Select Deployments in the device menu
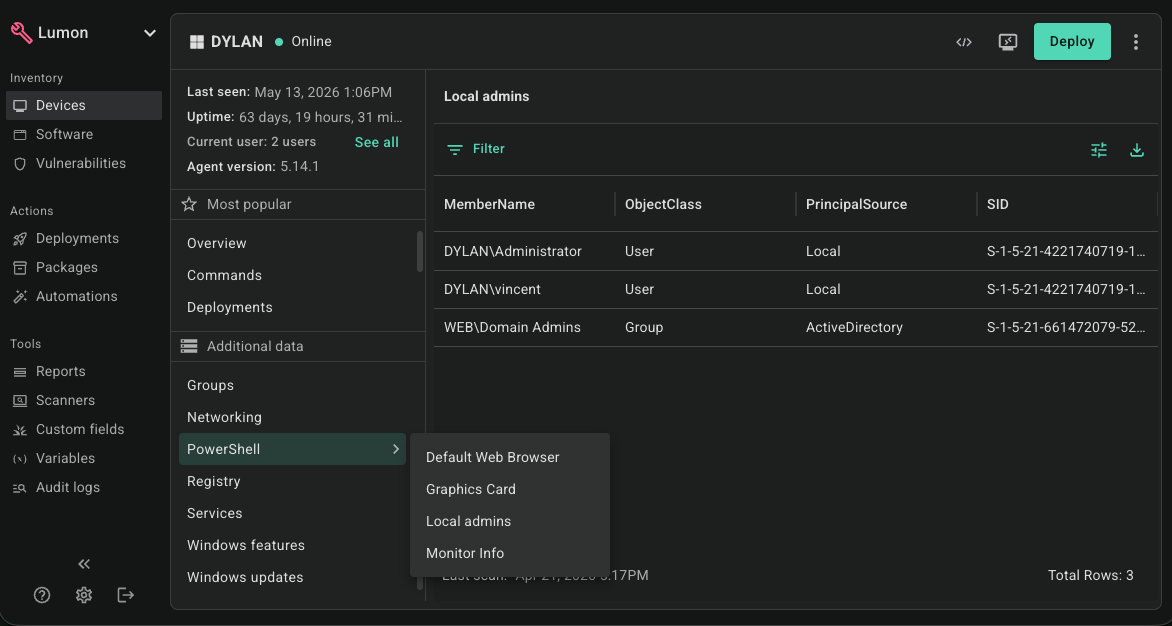 coord(229,308)
